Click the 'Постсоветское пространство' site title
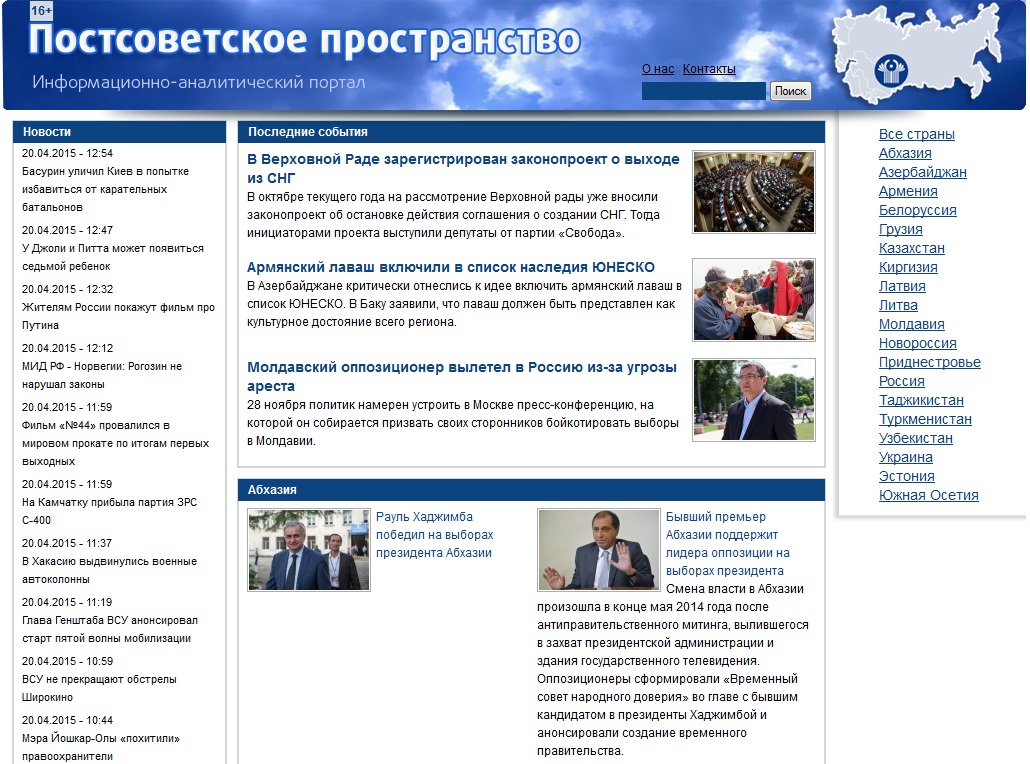 click(x=304, y=39)
